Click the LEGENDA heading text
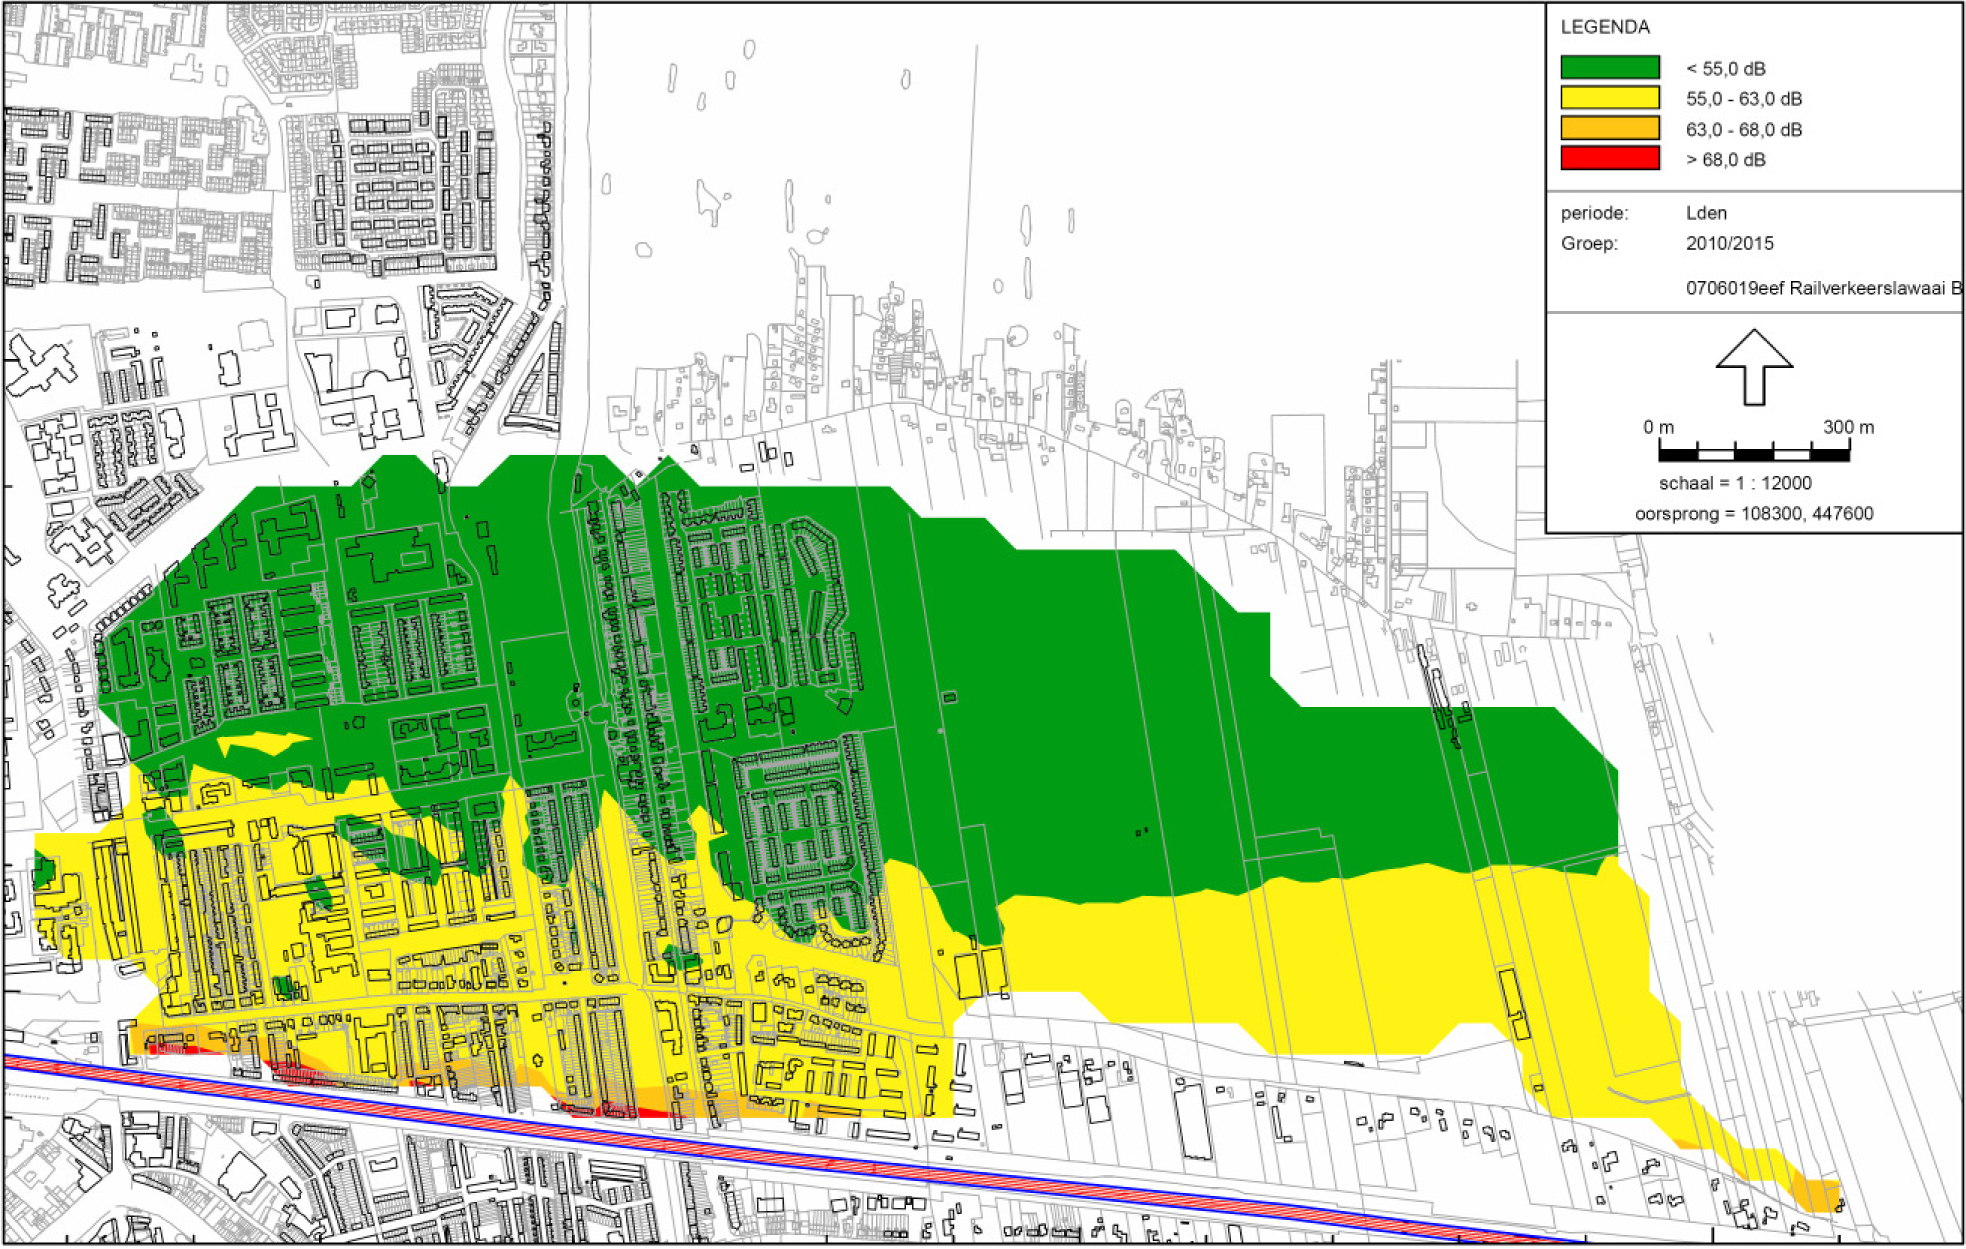Viewport: 1966px width, 1249px height. click(1604, 27)
